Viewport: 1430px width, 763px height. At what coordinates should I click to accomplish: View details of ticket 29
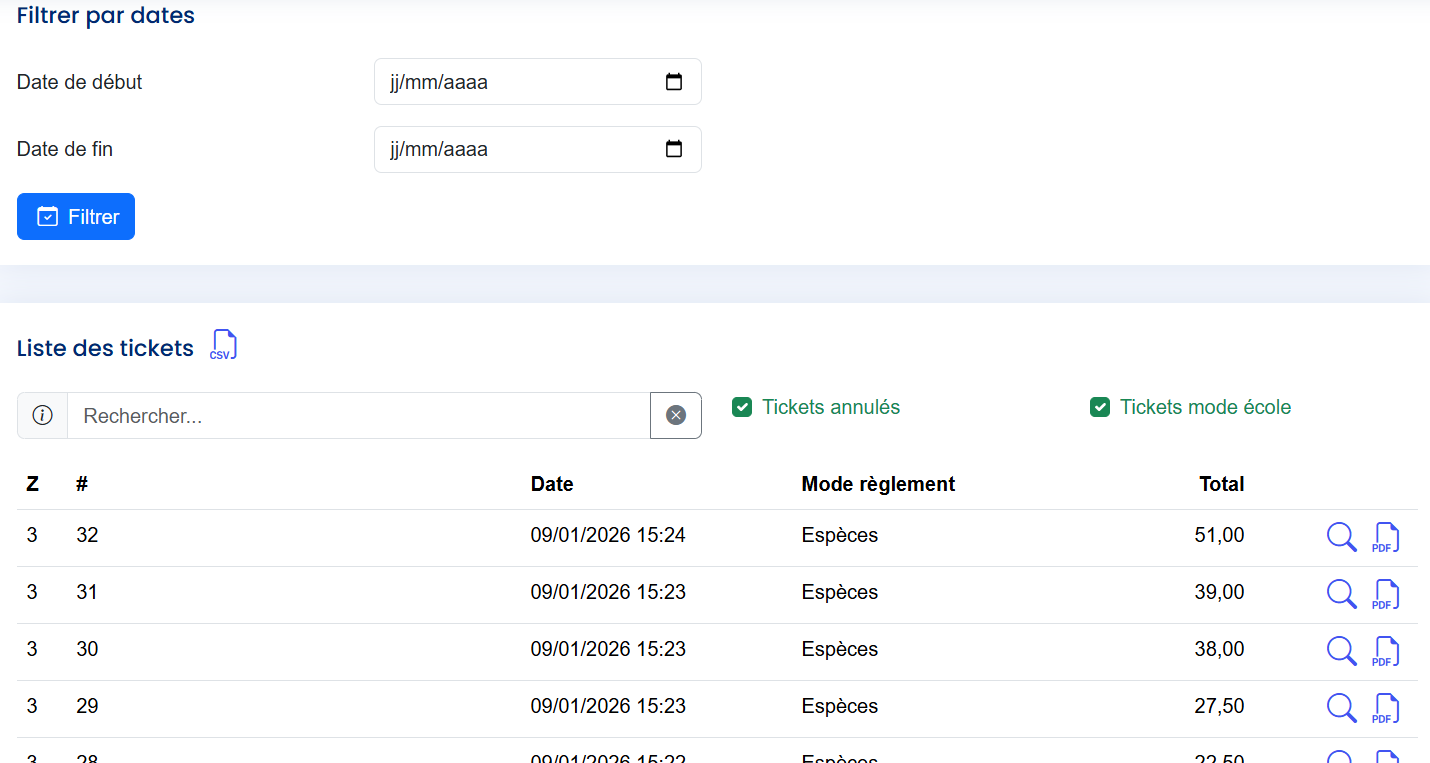pyautogui.click(x=1341, y=708)
